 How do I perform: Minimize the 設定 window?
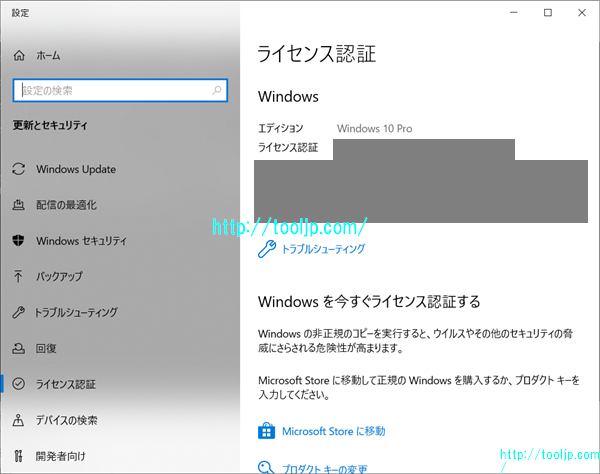(514, 13)
